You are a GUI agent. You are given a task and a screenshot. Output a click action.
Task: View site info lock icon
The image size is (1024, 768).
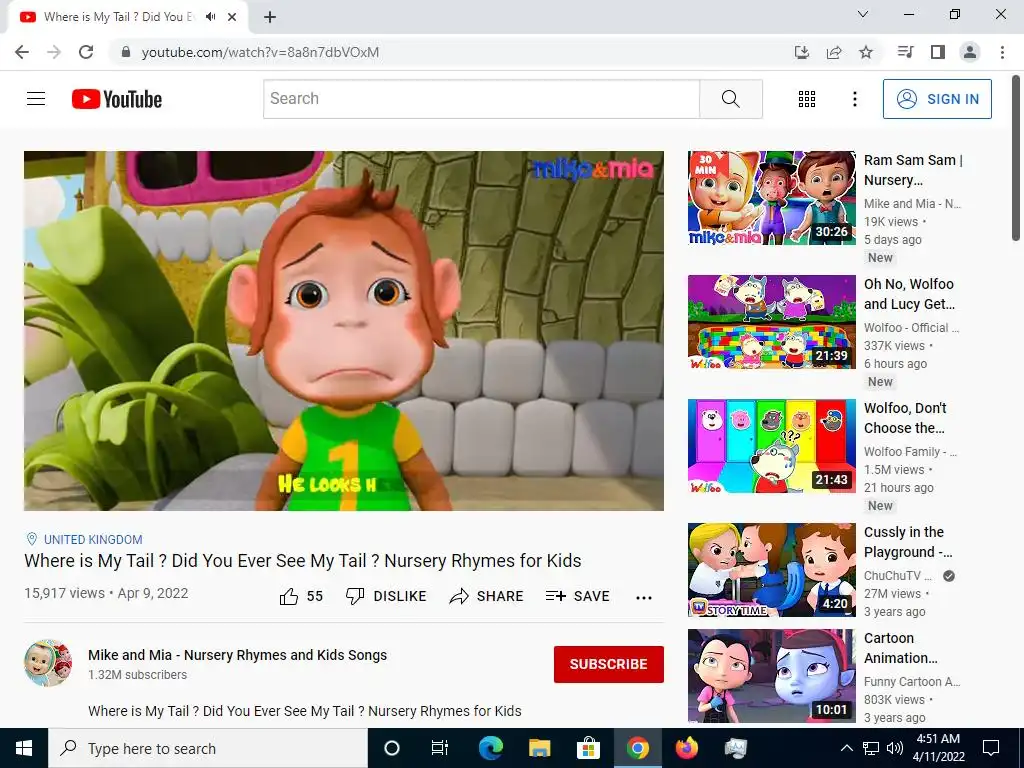126,52
